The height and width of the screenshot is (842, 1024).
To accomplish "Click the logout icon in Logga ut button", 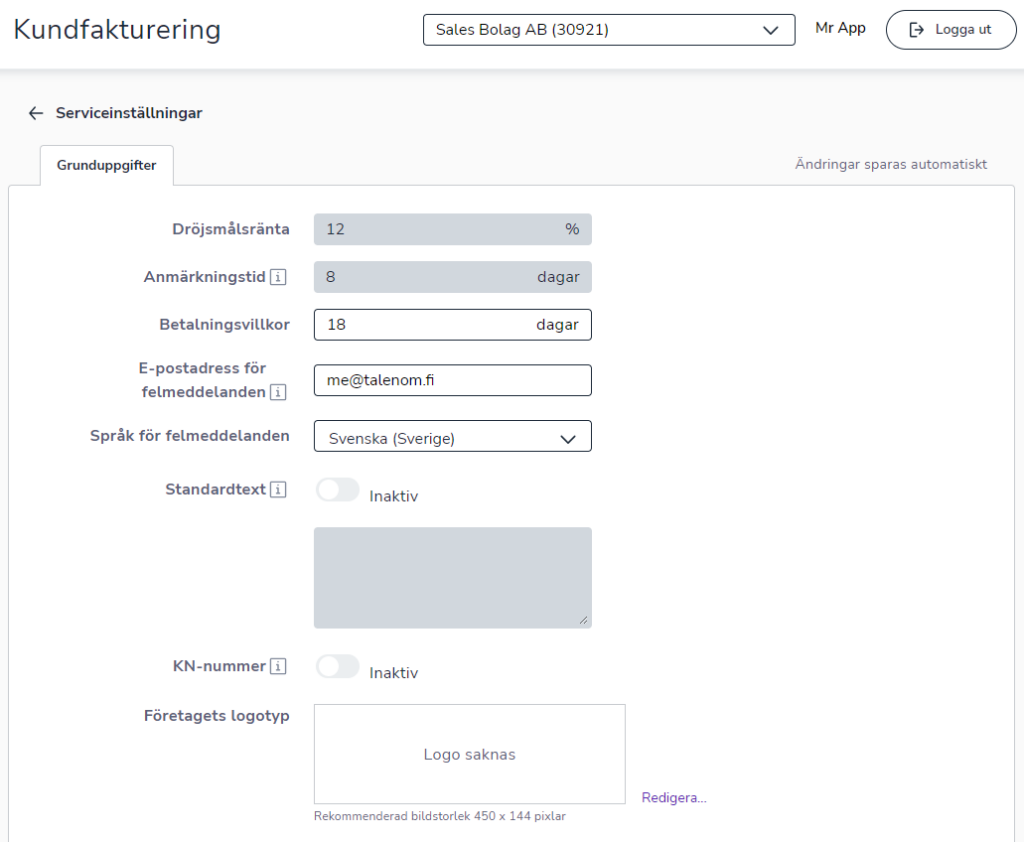I will (x=916, y=29).
